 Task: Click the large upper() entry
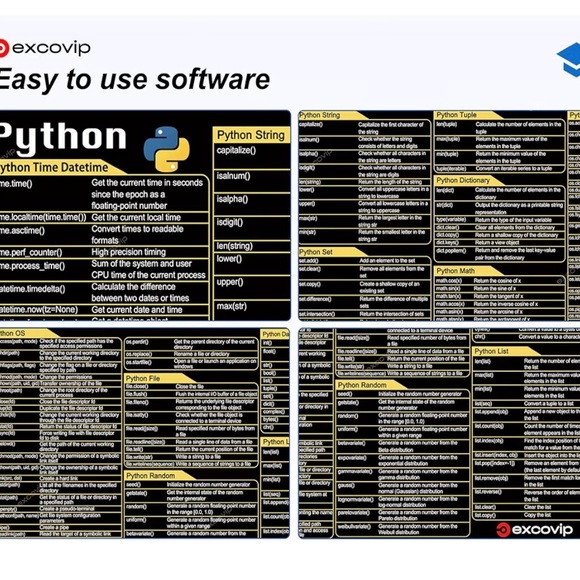230,282
